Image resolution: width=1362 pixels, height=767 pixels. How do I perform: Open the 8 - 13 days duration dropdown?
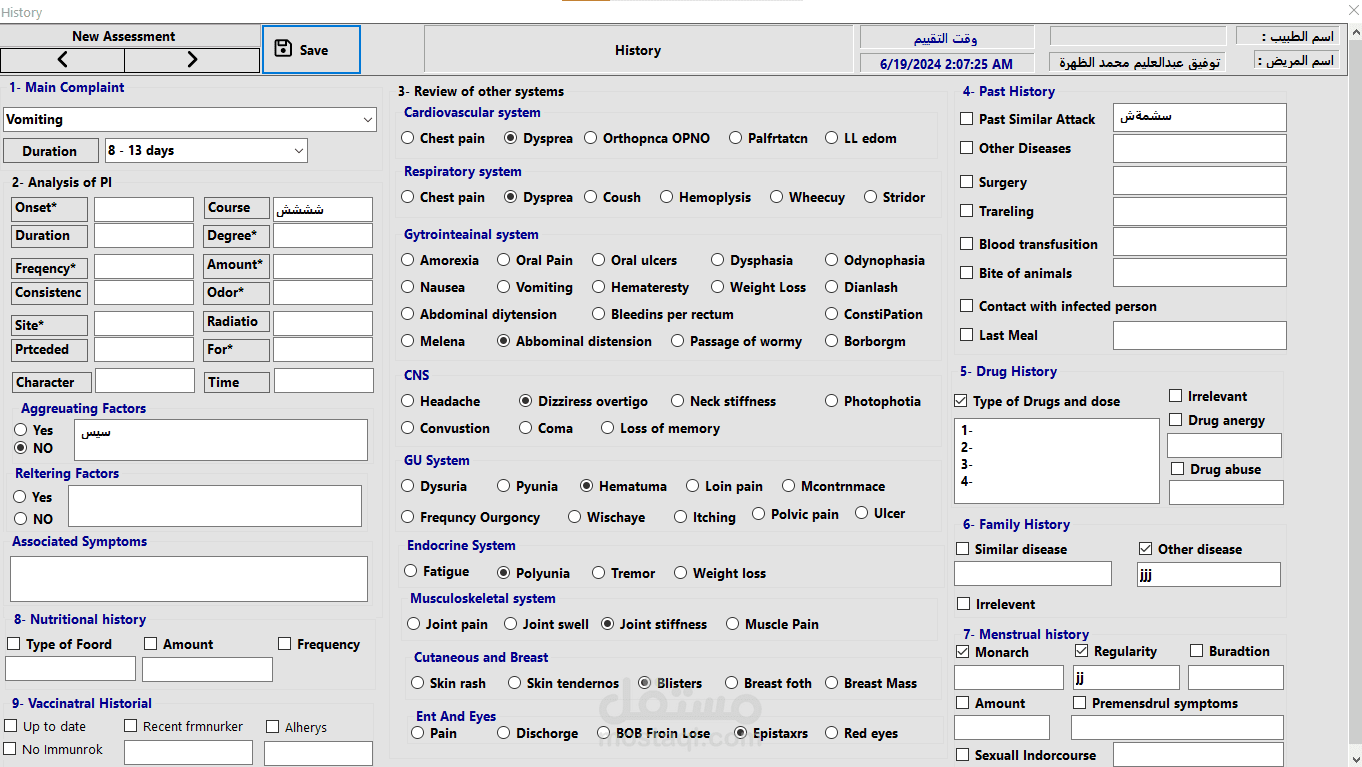point(206,151)
